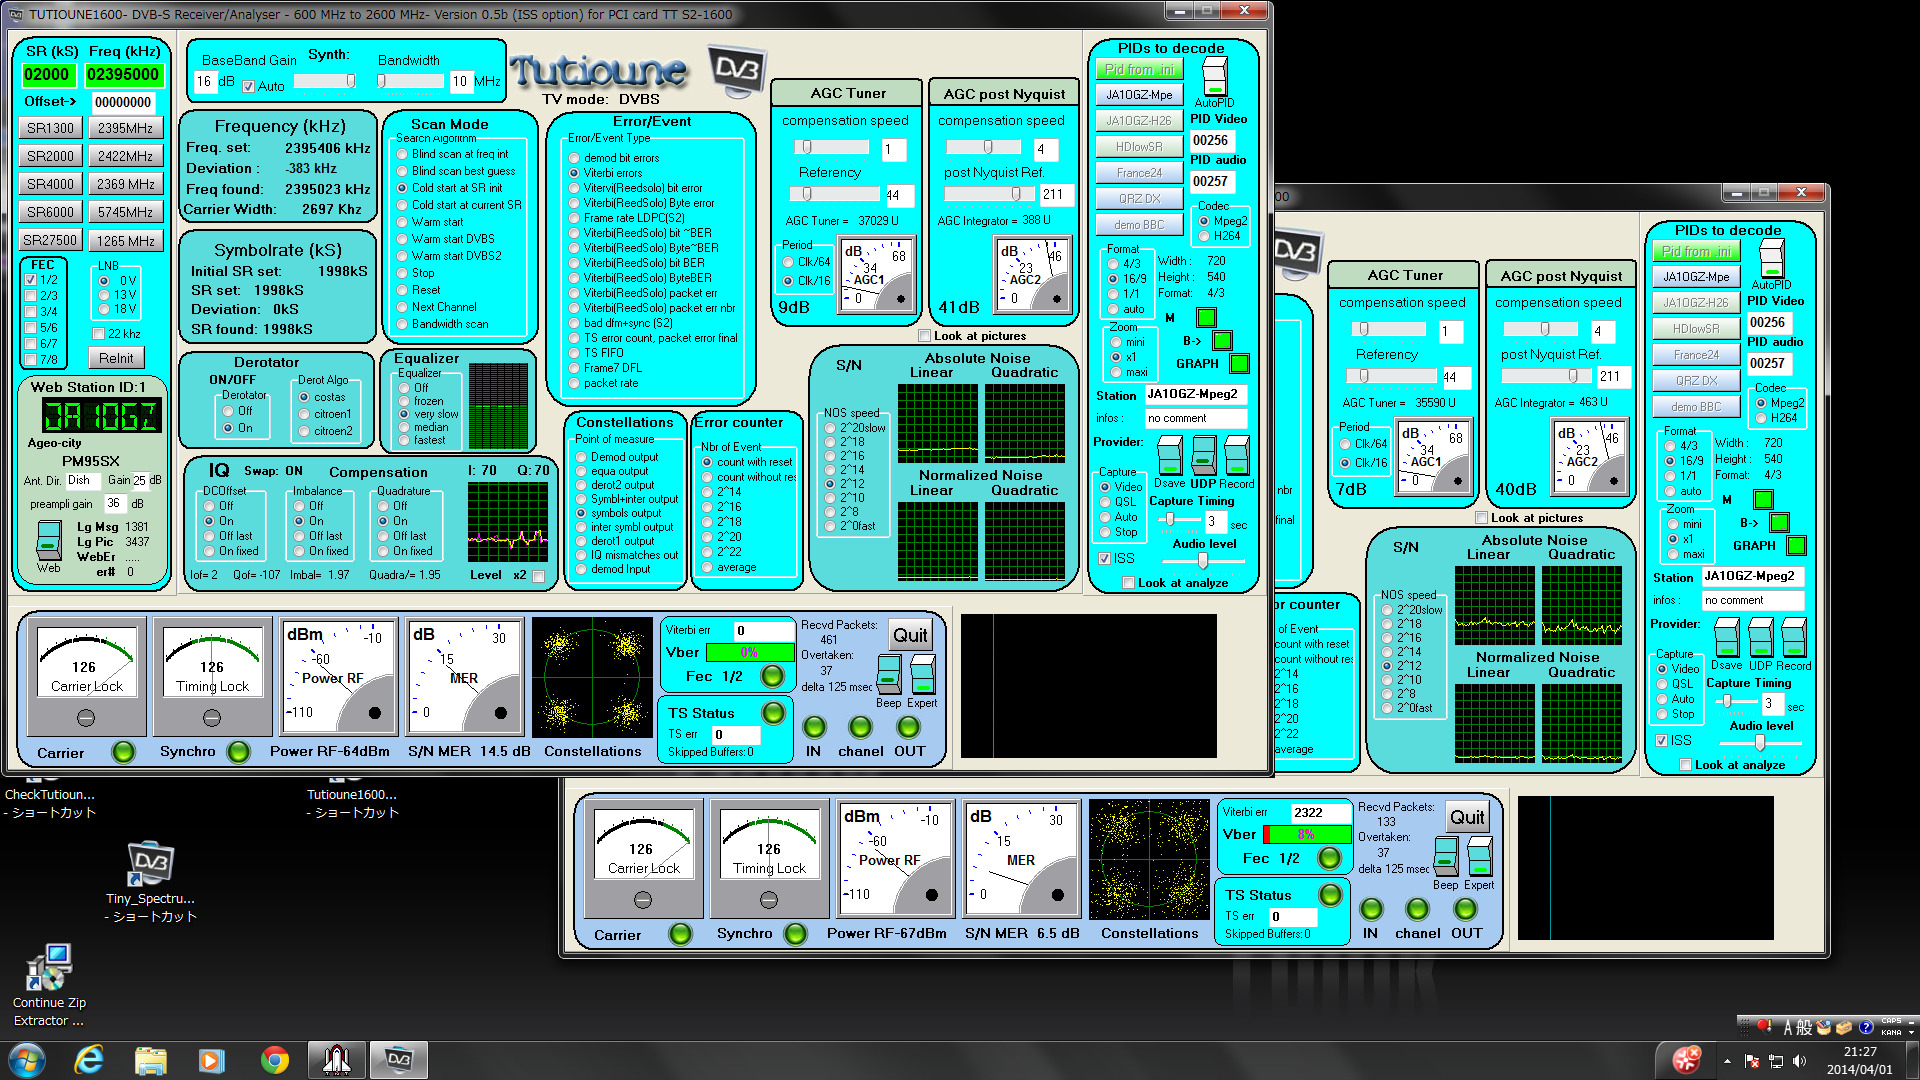Image resolution: width=1920 pixels, height=1080 pixels.
Task: Enable the 22 khz checkbox
Action: [x=98, y=334]
